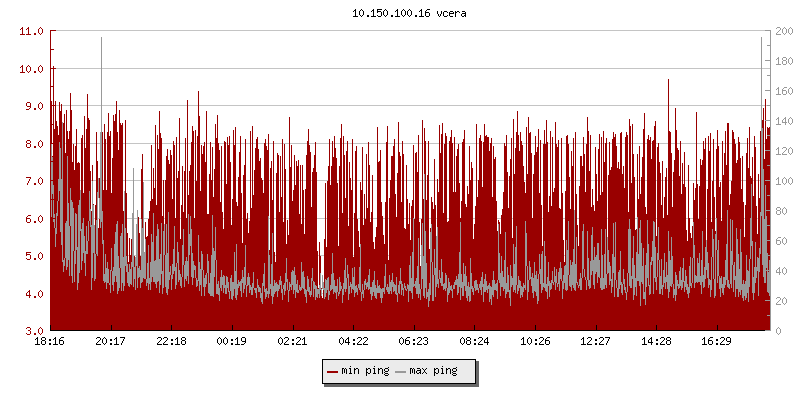This screenshot has width=800, height=400.
Task: Click the 11.0 value on left axis
Action: (x=32, y=31)
